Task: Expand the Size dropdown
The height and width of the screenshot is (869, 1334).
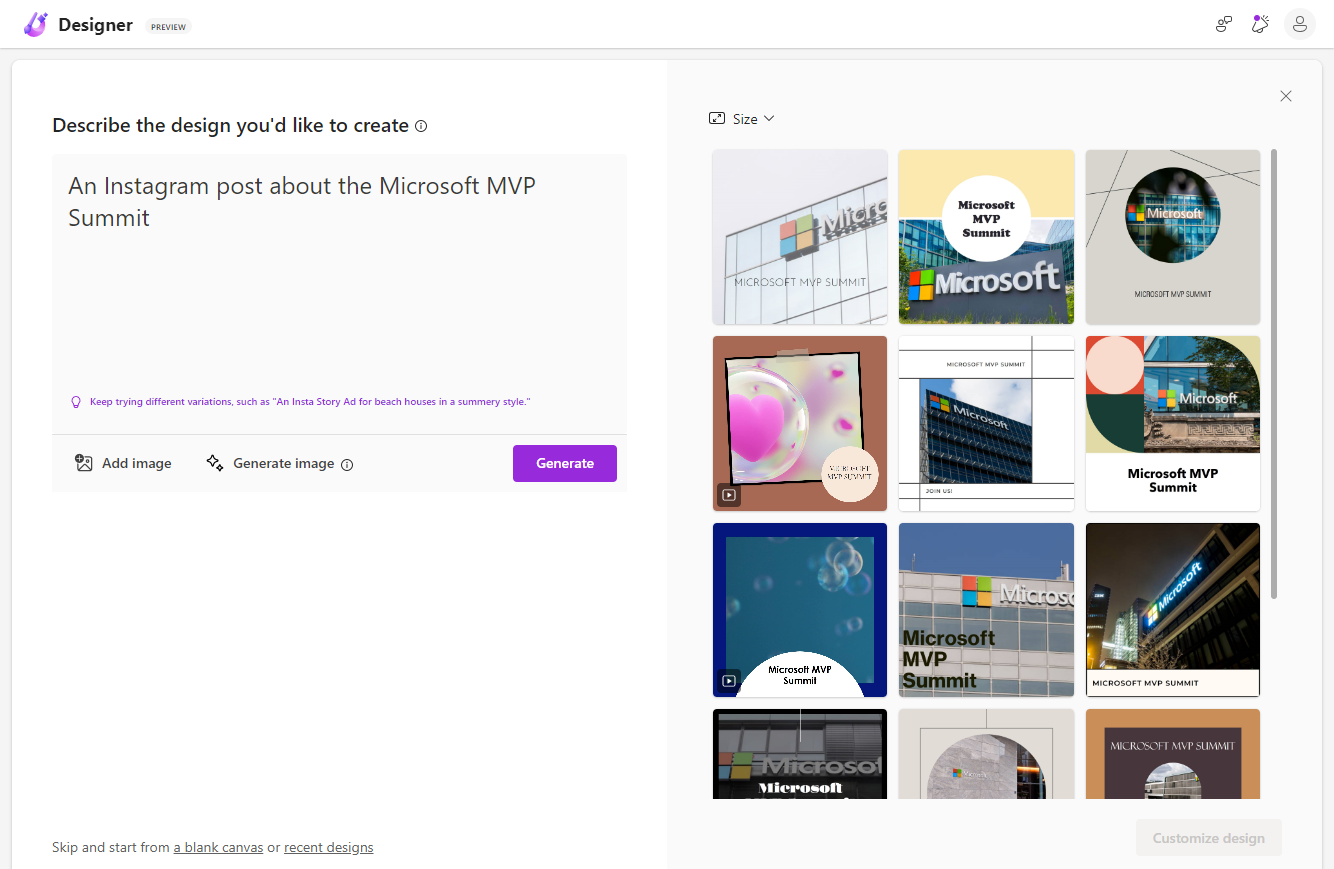Action: tap(742, 119)
